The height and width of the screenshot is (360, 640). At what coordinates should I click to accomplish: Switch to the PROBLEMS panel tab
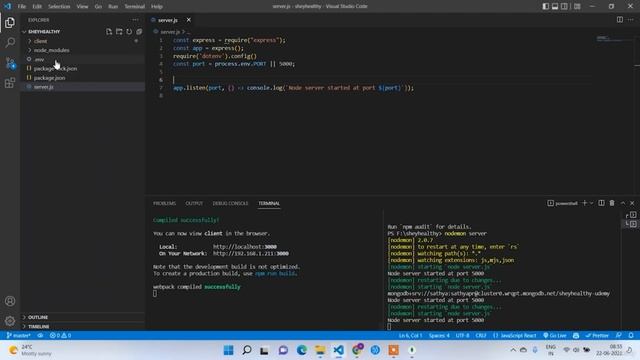[164, 203]
